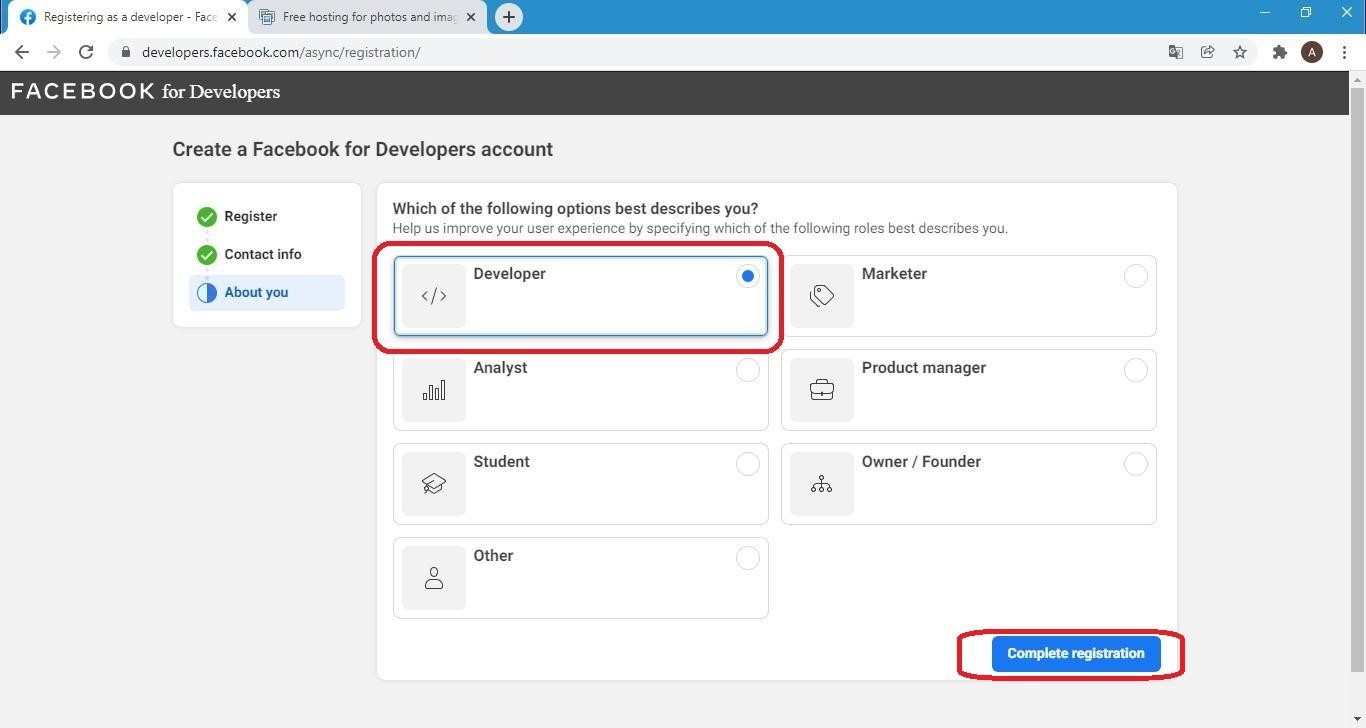Choose the Owner / Founder radio button
The height and width of the screenshot is (728, 1366).
(x=1135, y=464)
